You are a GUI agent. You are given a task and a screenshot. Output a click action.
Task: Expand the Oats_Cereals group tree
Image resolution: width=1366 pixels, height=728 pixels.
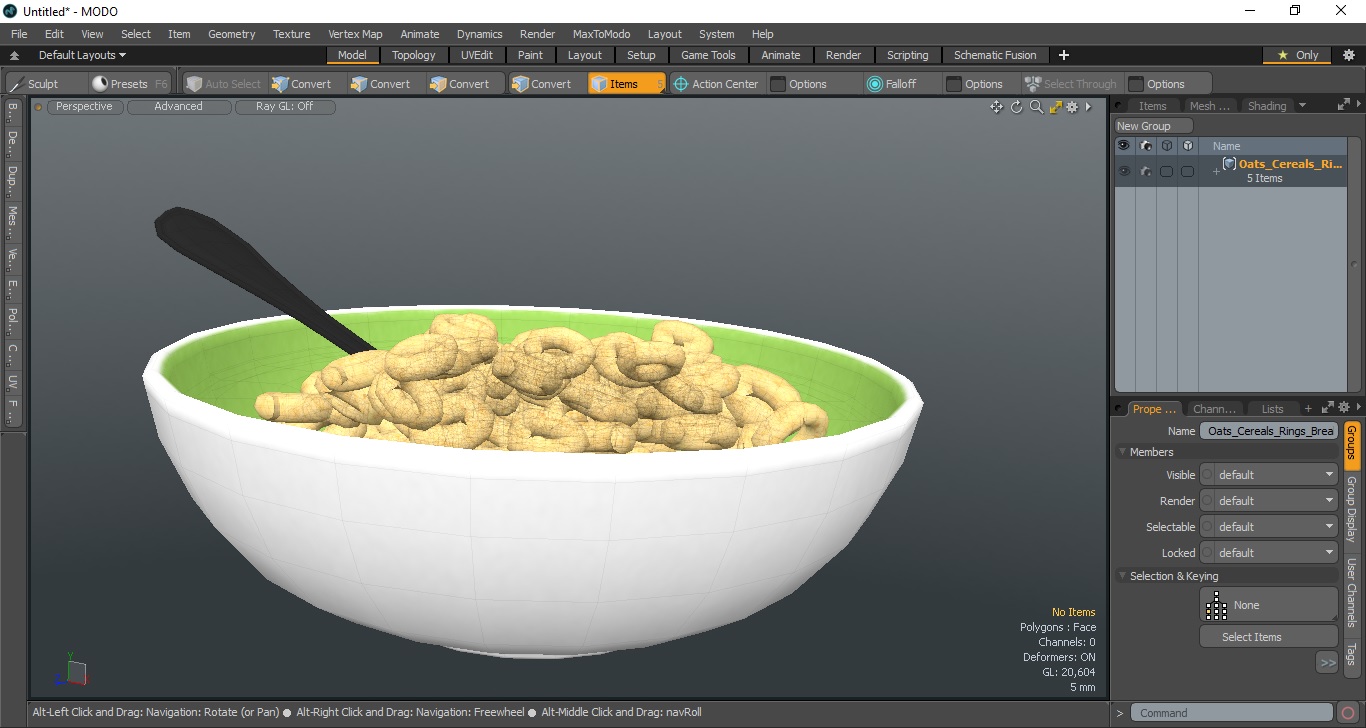[1216, 172]
